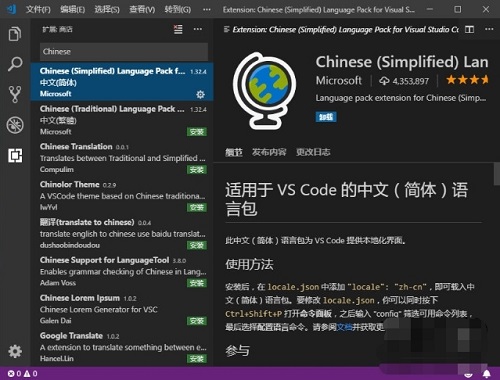Select Chinese Support for LanguageTool item

coord(122,271)
